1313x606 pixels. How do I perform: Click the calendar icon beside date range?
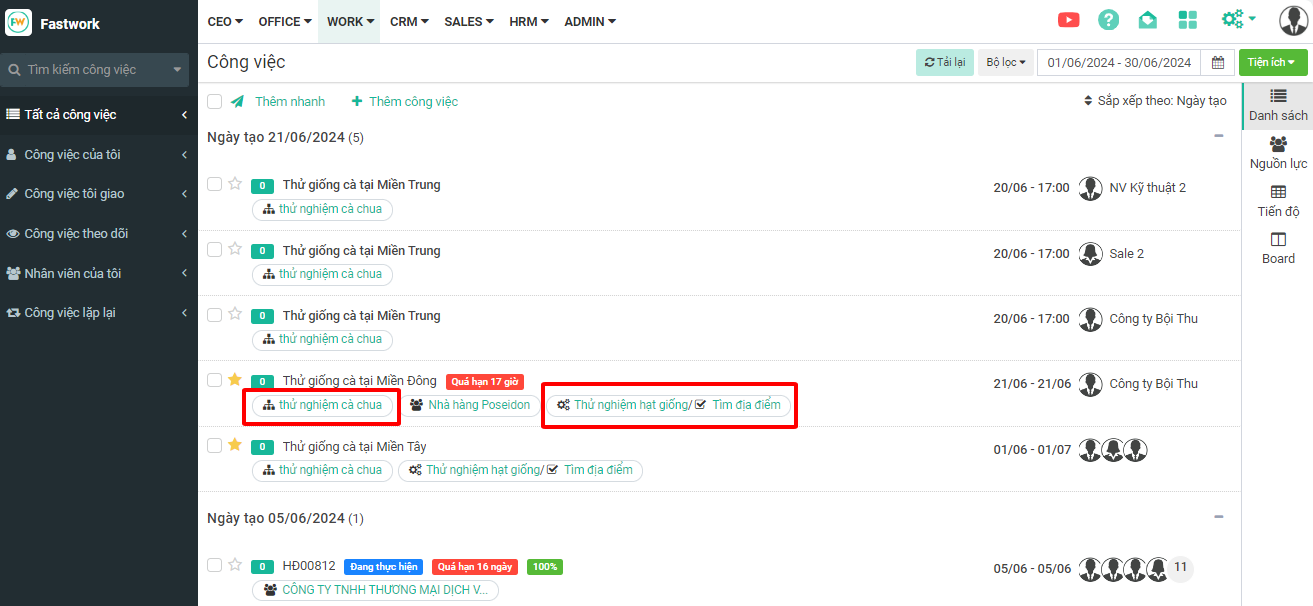[1217, 62]
